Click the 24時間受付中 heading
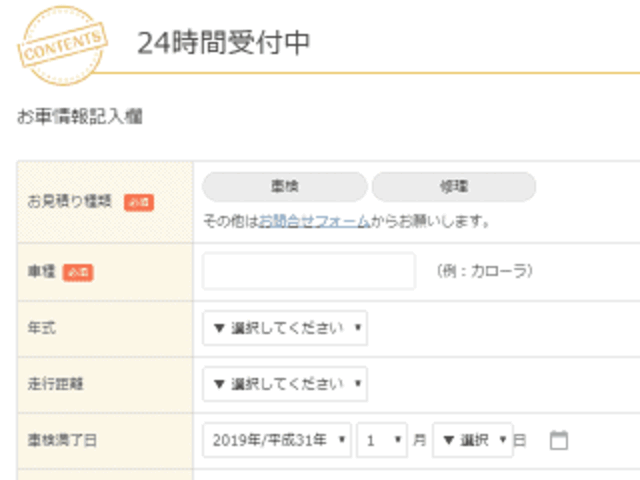Viewport: 640px width, 480px height. 223,43
